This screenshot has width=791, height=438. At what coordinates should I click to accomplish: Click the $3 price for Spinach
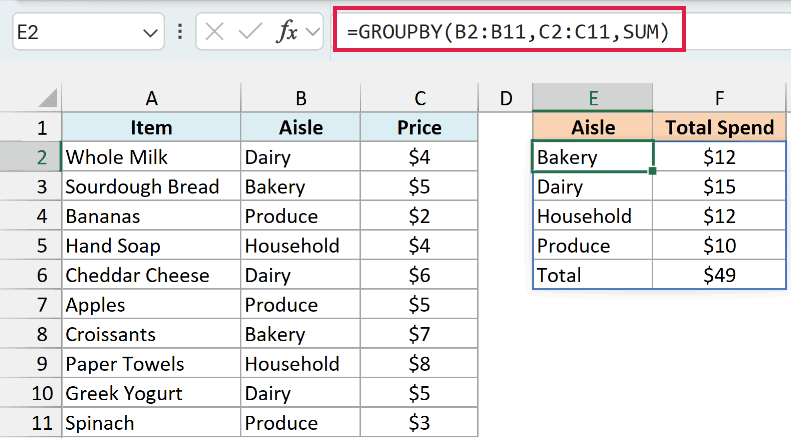coord(419,423)
